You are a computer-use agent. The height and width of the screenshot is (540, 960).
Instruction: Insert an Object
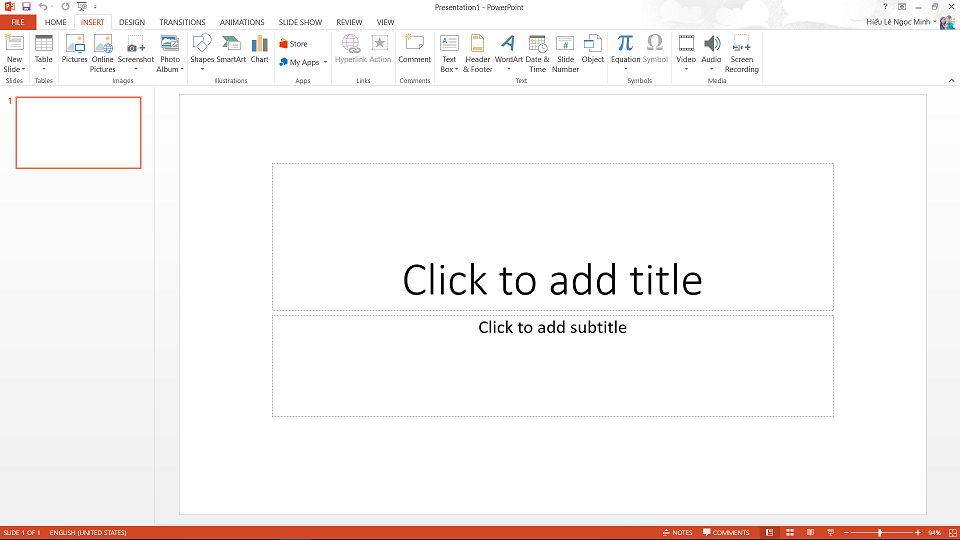tap(593, 49)
